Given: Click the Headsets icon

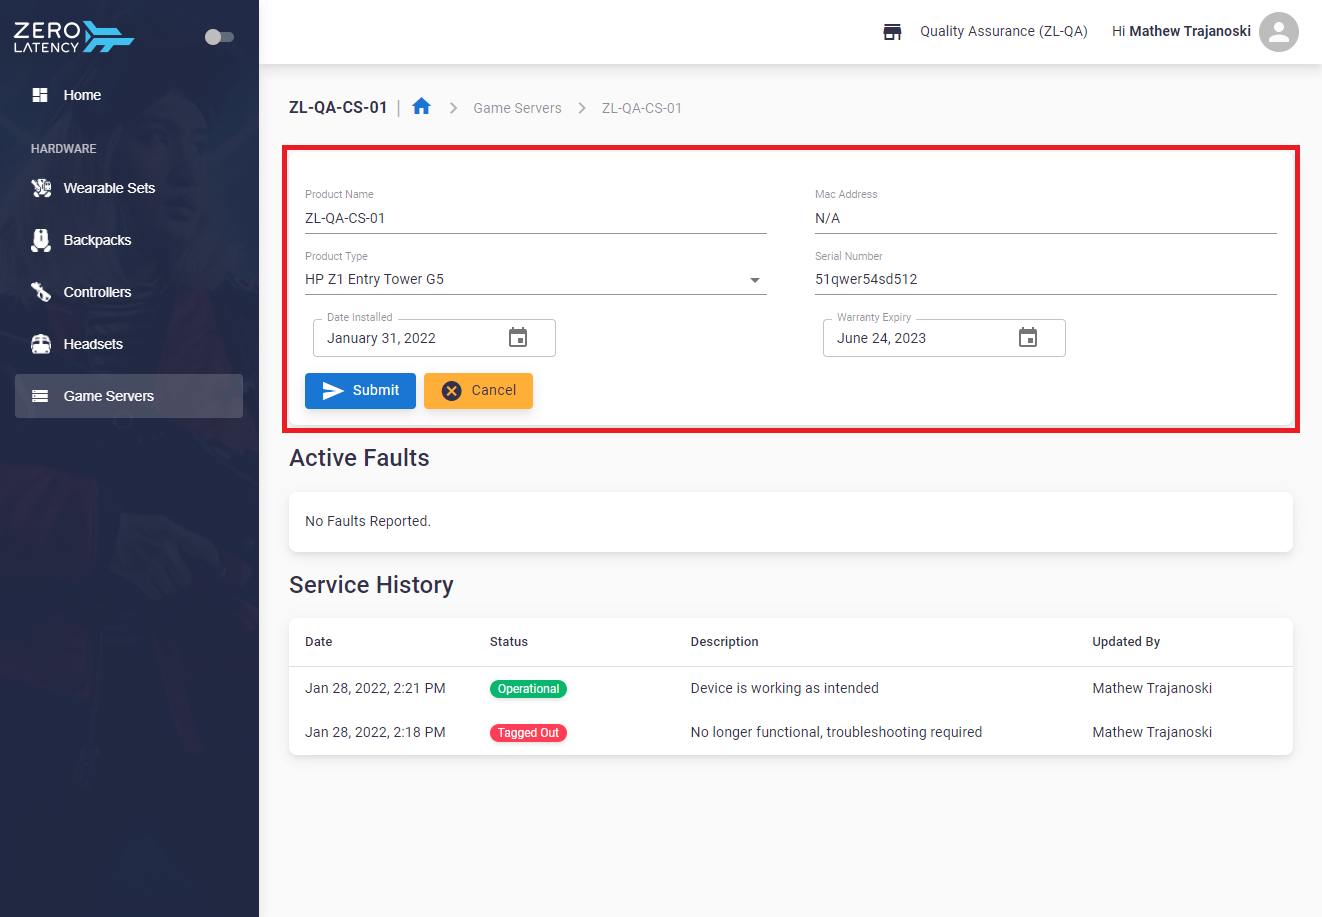Looking at the screenshot, I should (41, 344).
